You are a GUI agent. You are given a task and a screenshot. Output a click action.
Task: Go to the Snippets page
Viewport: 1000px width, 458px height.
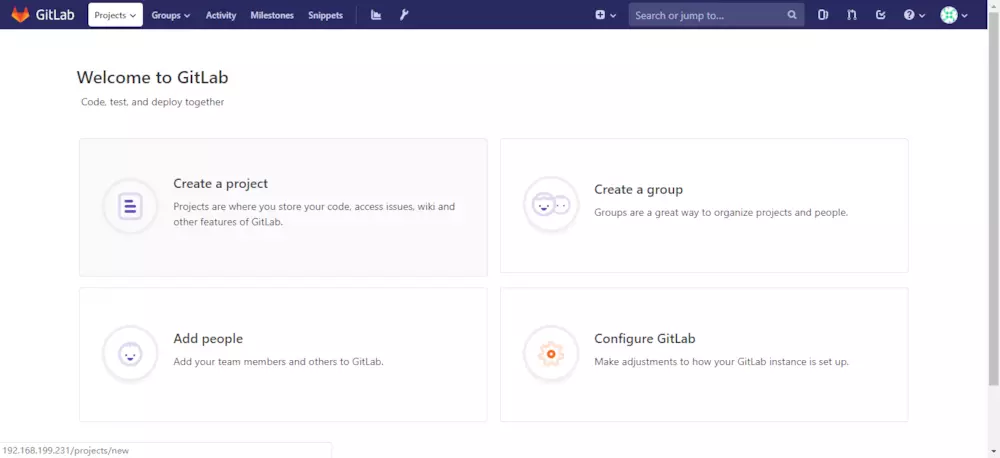pos(325,15)
